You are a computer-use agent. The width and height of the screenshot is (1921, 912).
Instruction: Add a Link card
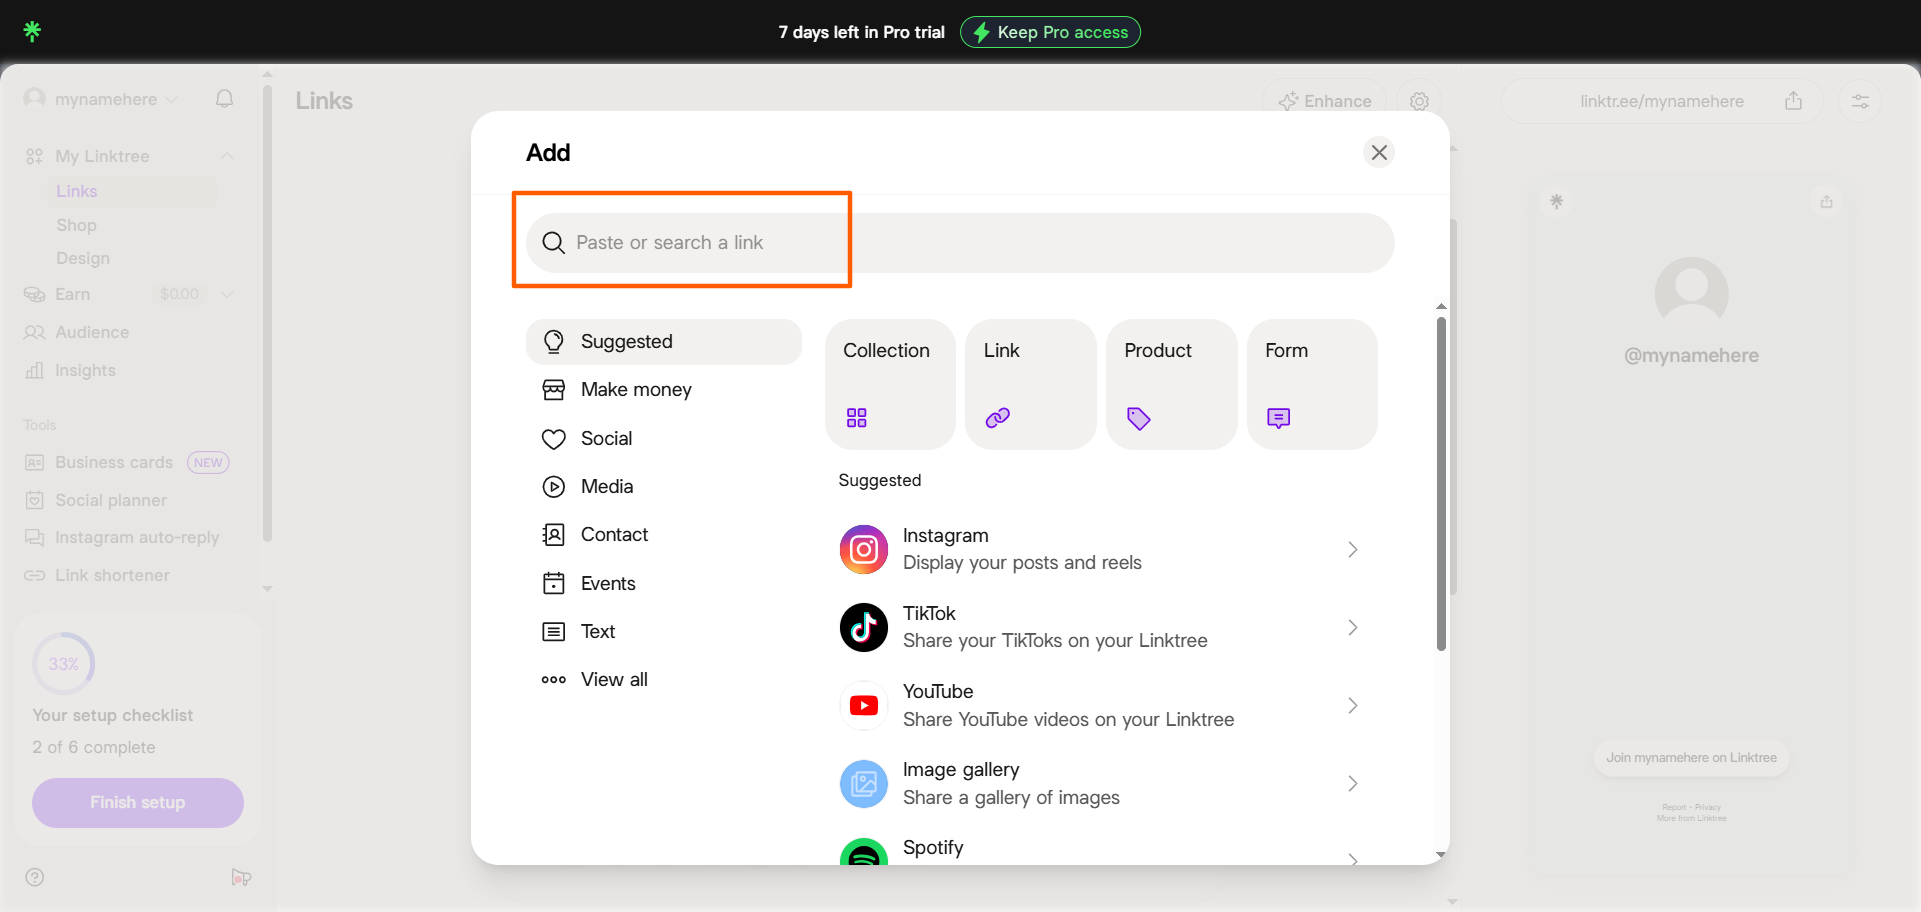point(1031,384)
